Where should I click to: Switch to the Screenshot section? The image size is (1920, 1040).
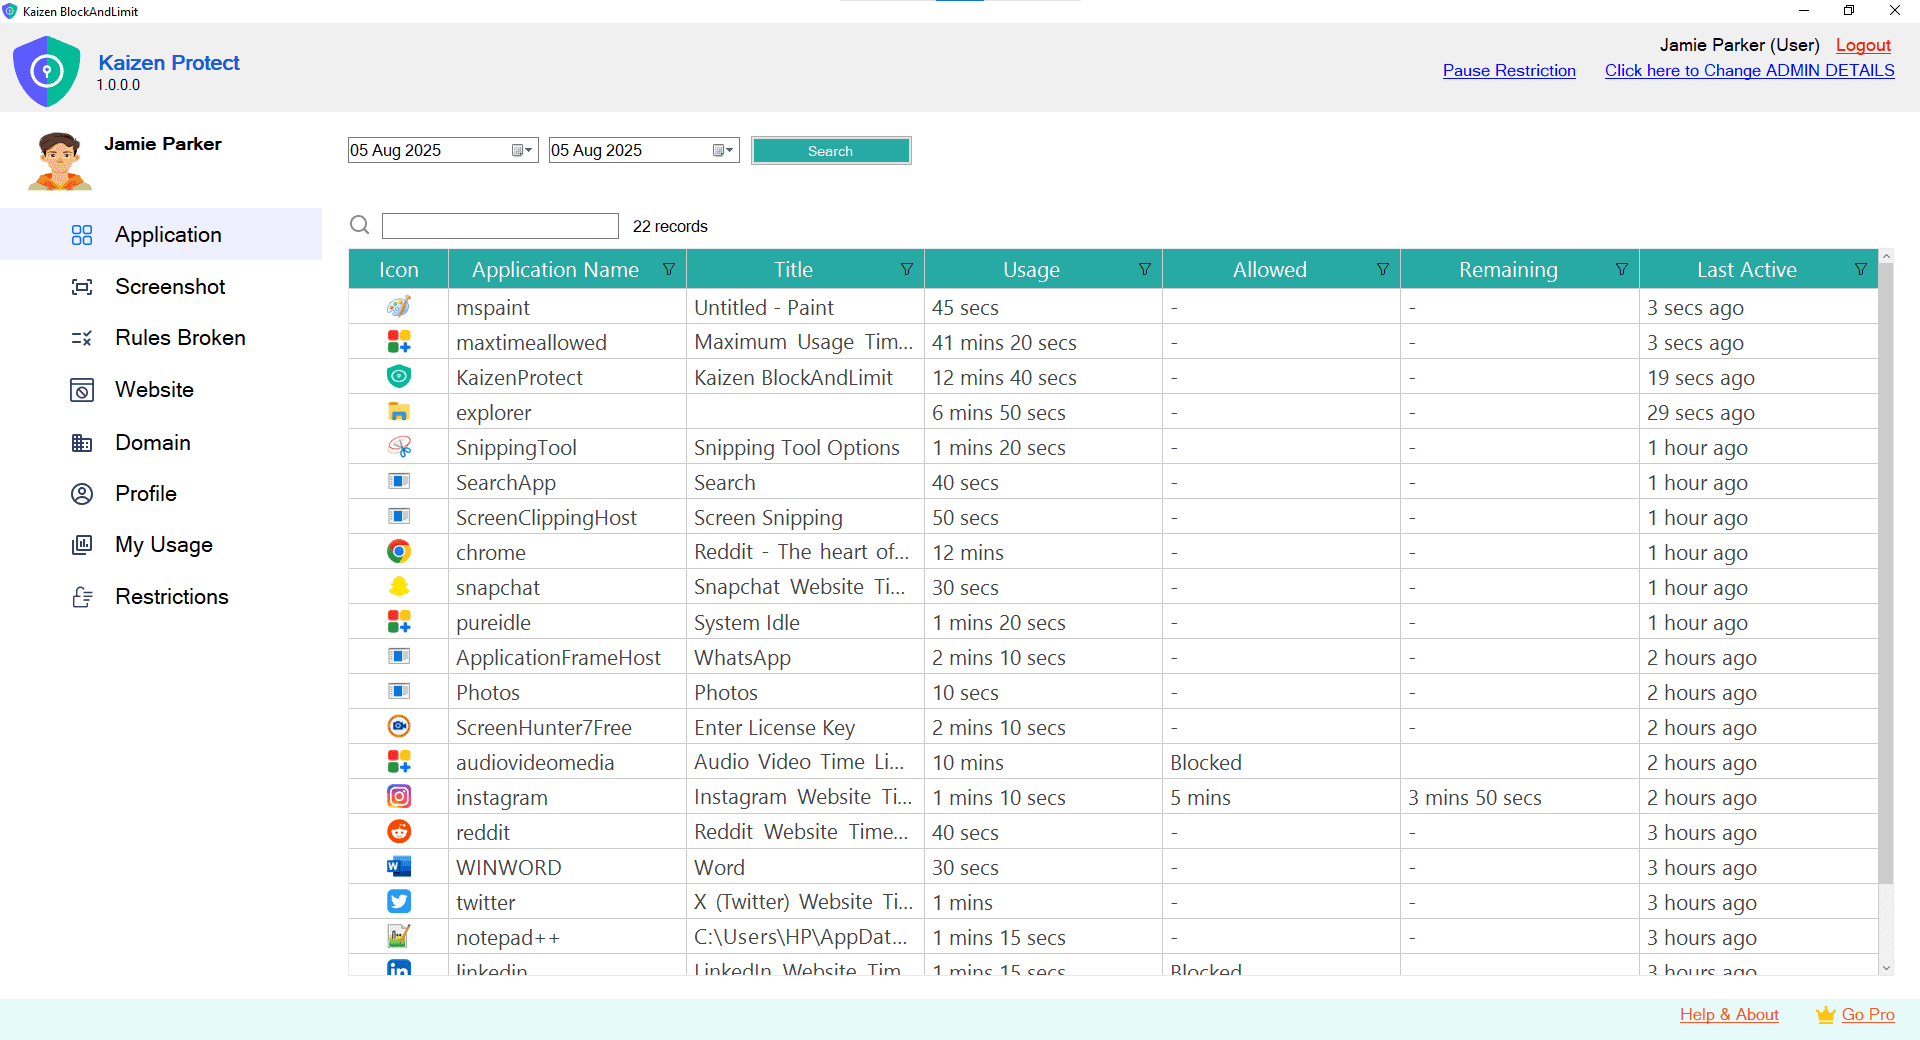click(x=82, y=286)
